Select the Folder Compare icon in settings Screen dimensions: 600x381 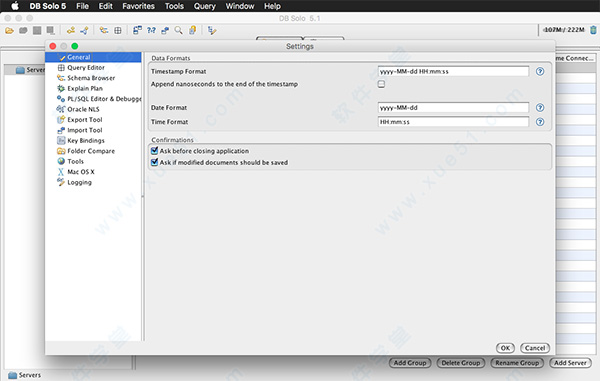click(x=61, y=151)
